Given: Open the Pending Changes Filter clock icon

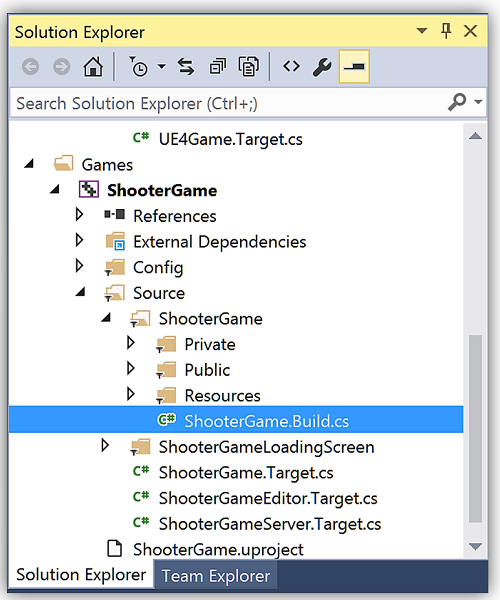Looking at the screenshot, I should pos(138,67).
